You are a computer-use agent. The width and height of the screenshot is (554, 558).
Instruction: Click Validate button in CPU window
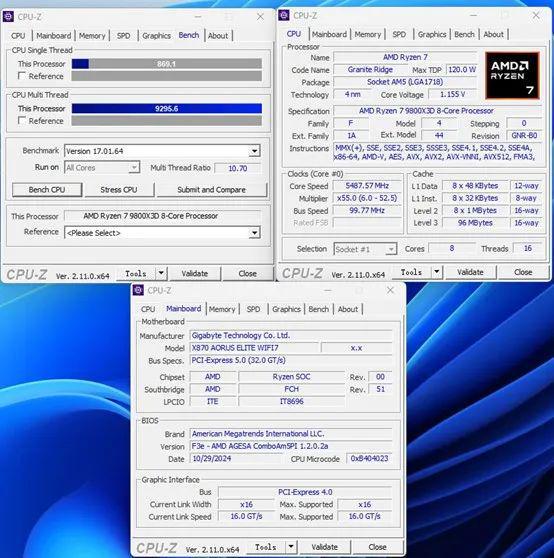[x=470, y=272]
